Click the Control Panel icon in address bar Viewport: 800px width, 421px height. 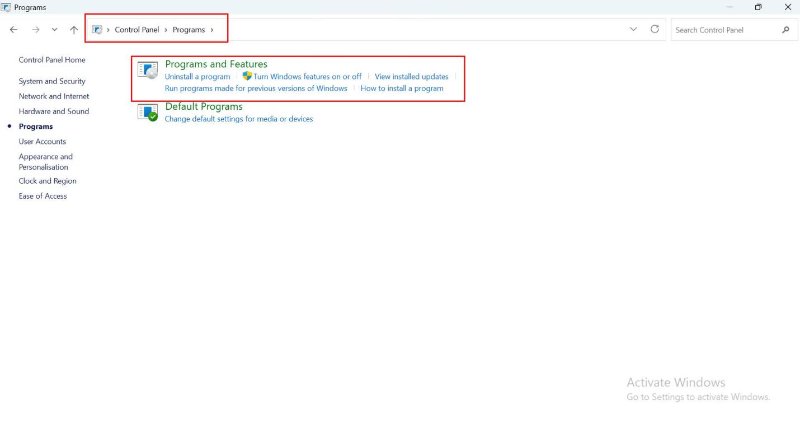click(97, 30)
